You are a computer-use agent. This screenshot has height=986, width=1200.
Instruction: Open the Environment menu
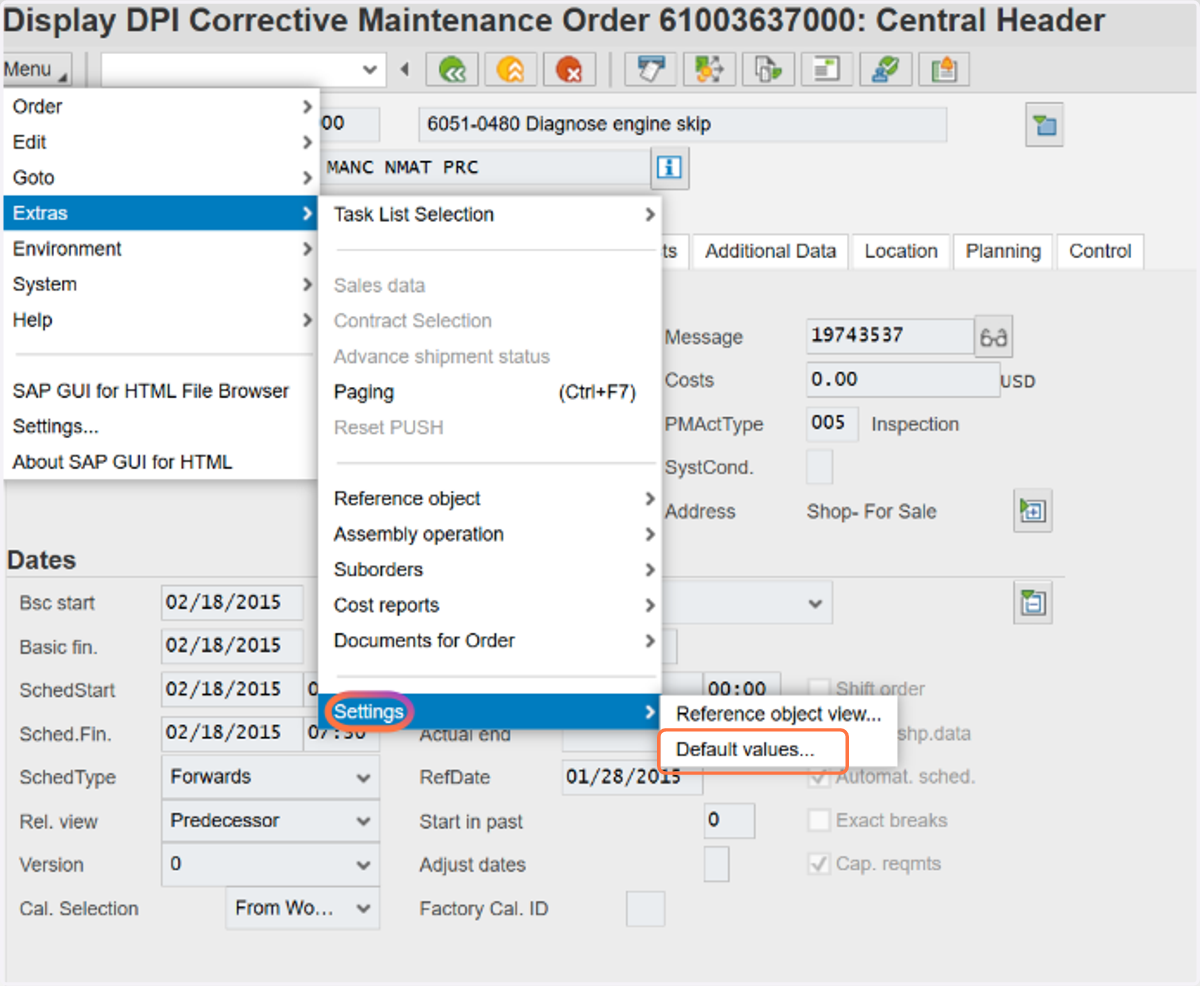(x=161, y=249)
